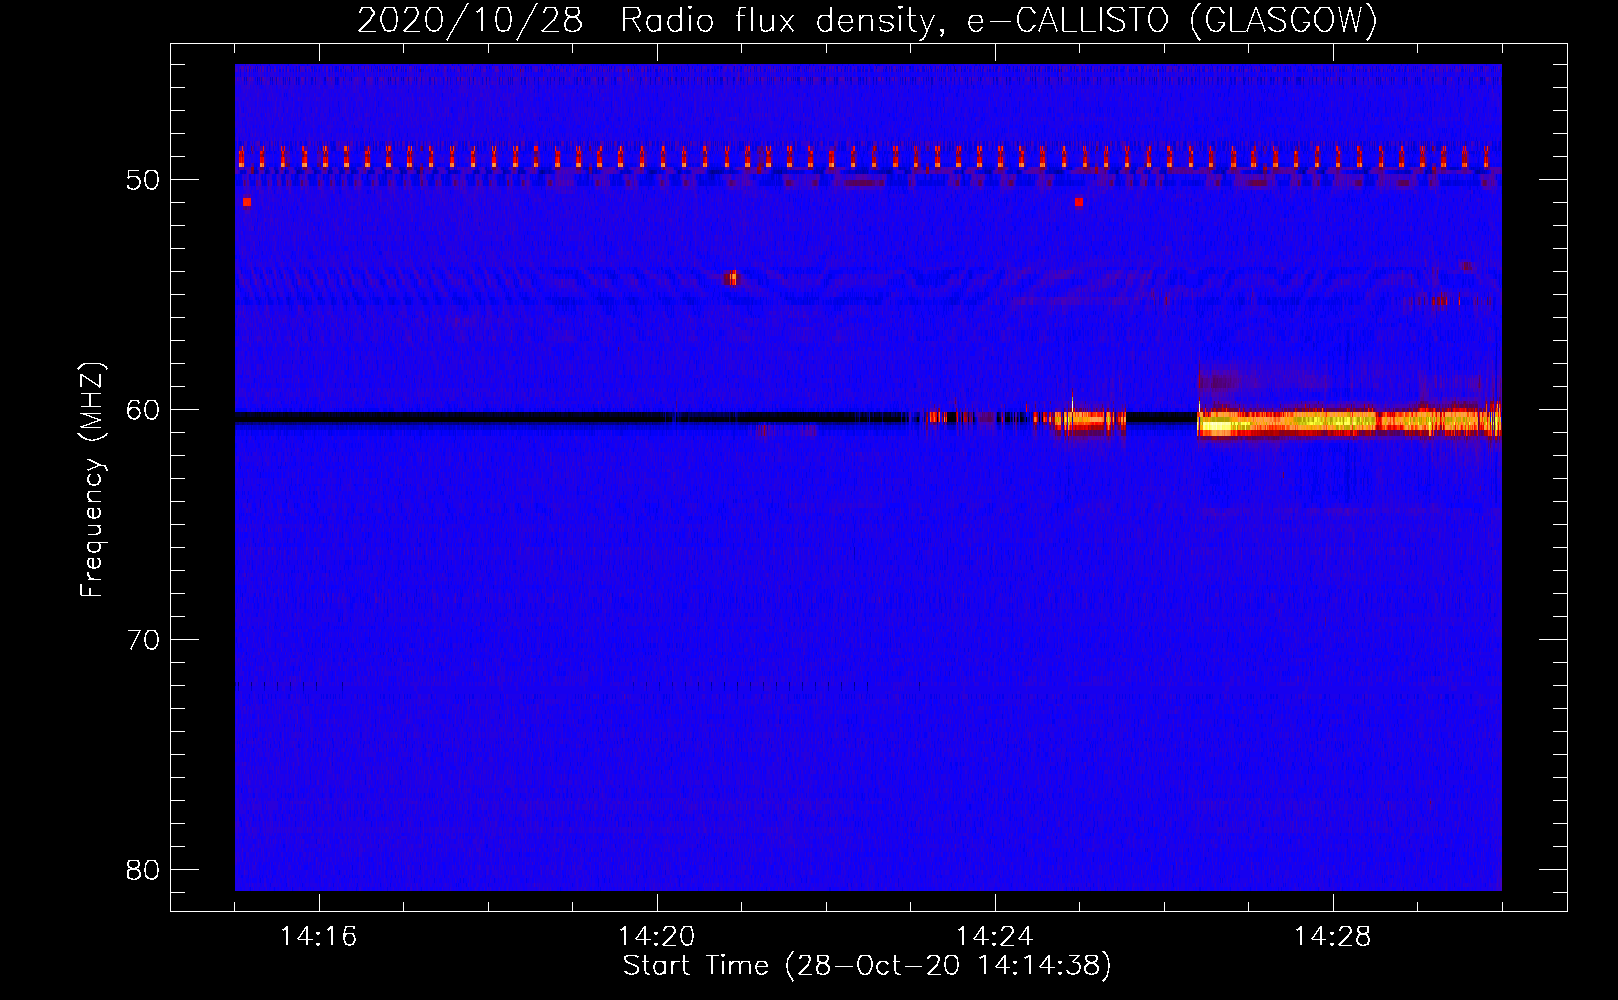Click the 60 MHz frequency tick label

tap(143, 410)
